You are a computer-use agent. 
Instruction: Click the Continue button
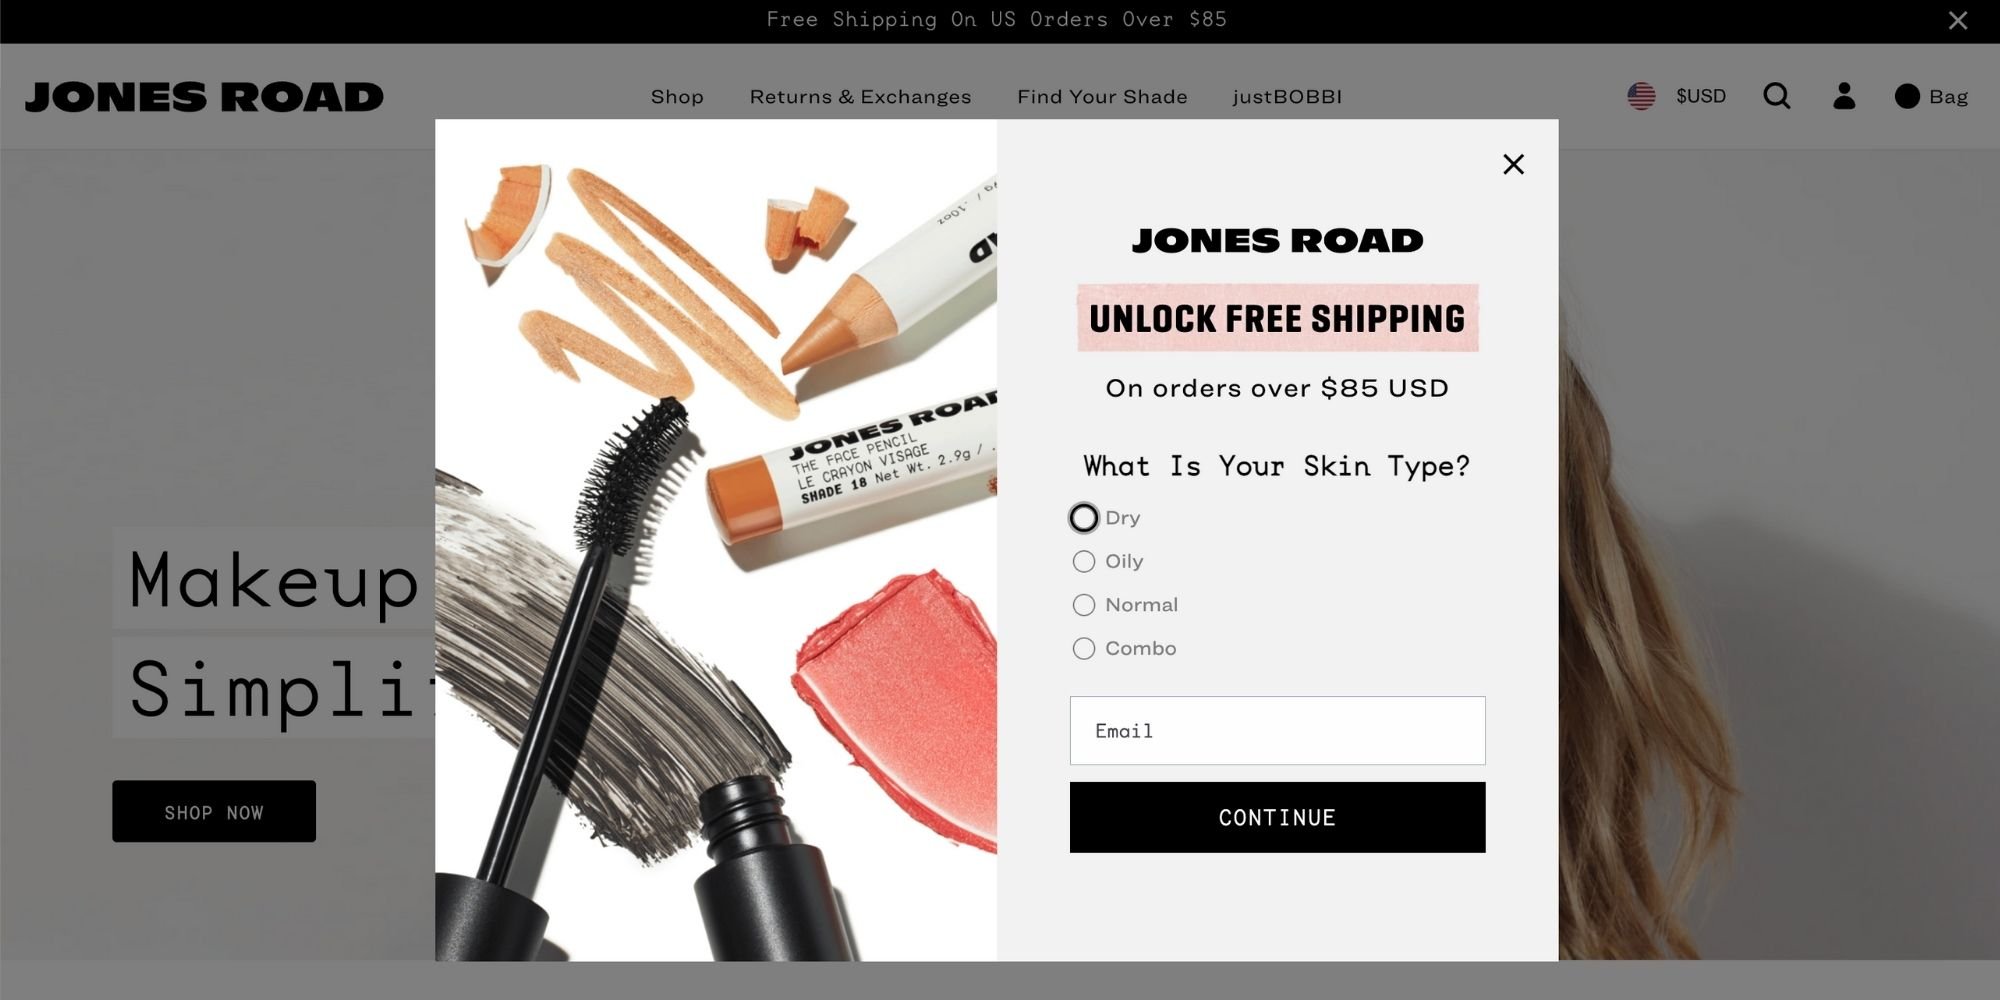[1277, 817]
